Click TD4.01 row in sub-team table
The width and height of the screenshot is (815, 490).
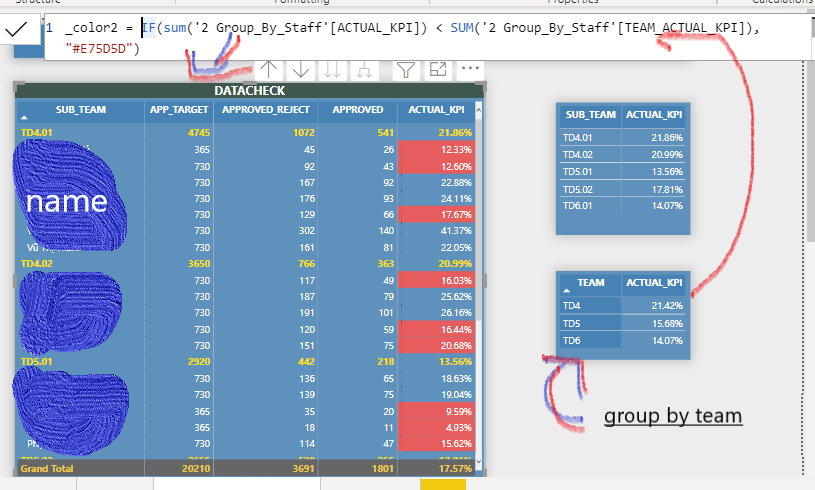coord(623,138)
